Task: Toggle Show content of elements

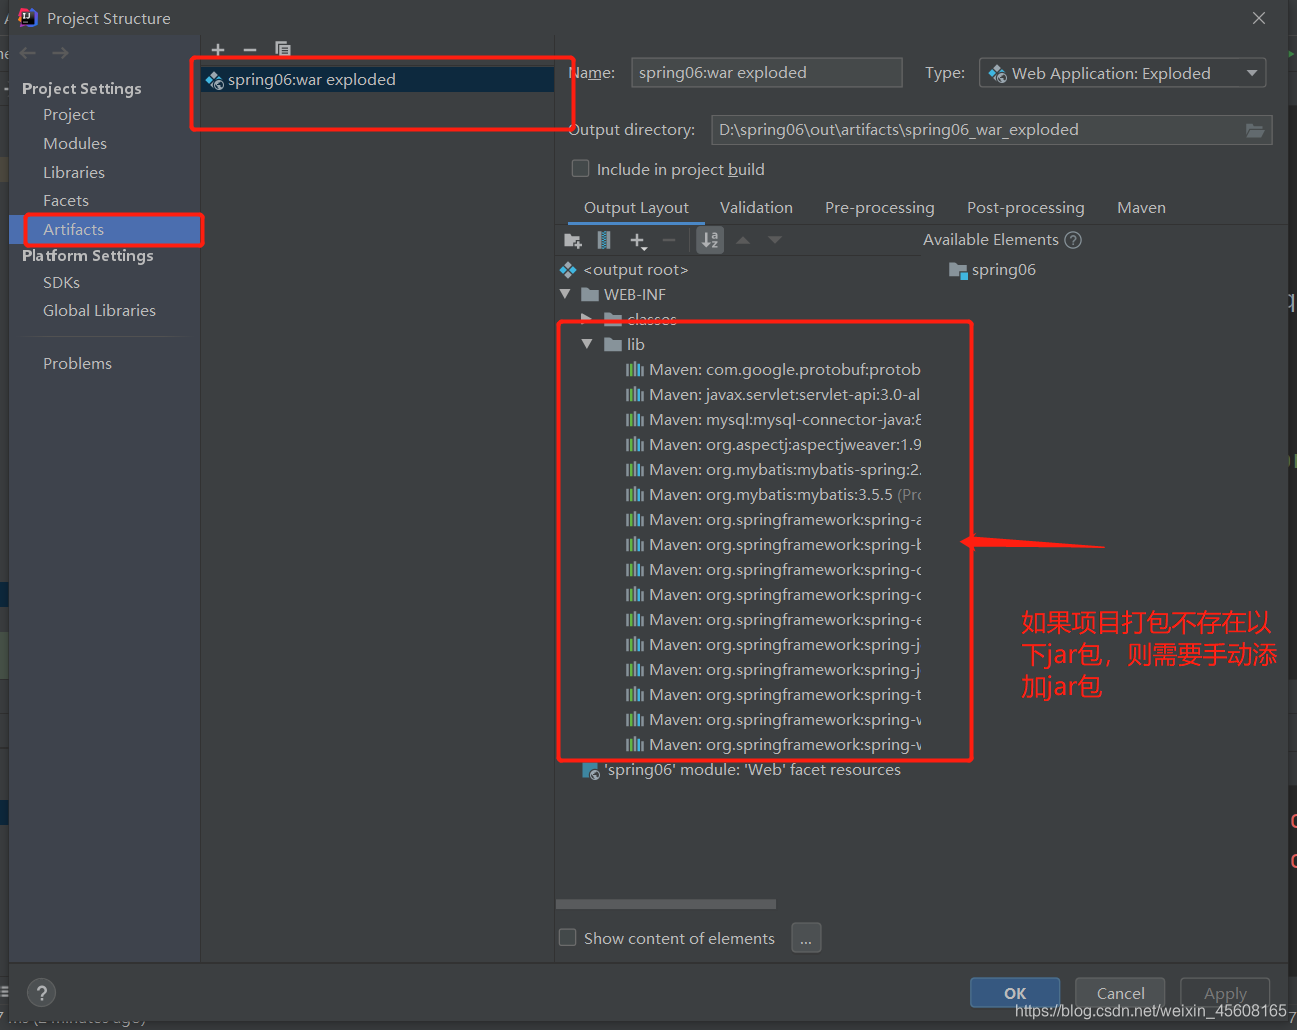Action: 567,937
